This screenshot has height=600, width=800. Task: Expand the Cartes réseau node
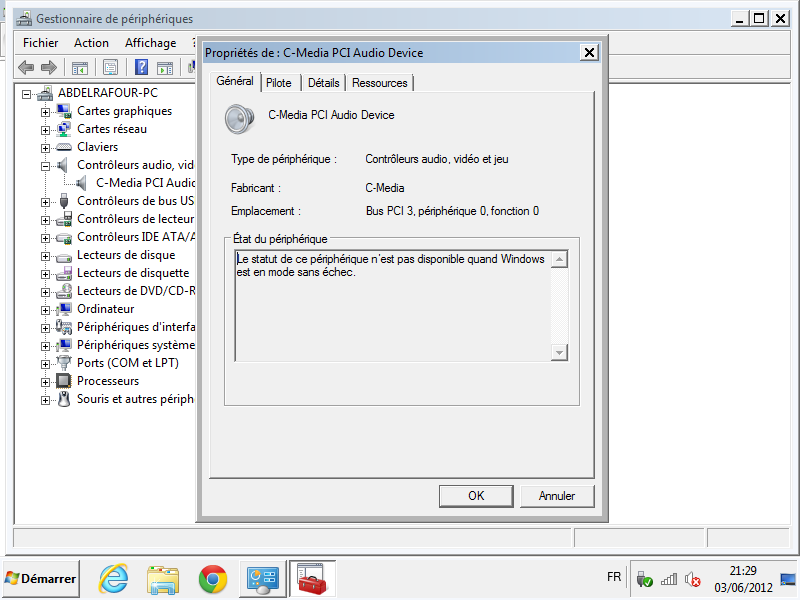point(45,130)
